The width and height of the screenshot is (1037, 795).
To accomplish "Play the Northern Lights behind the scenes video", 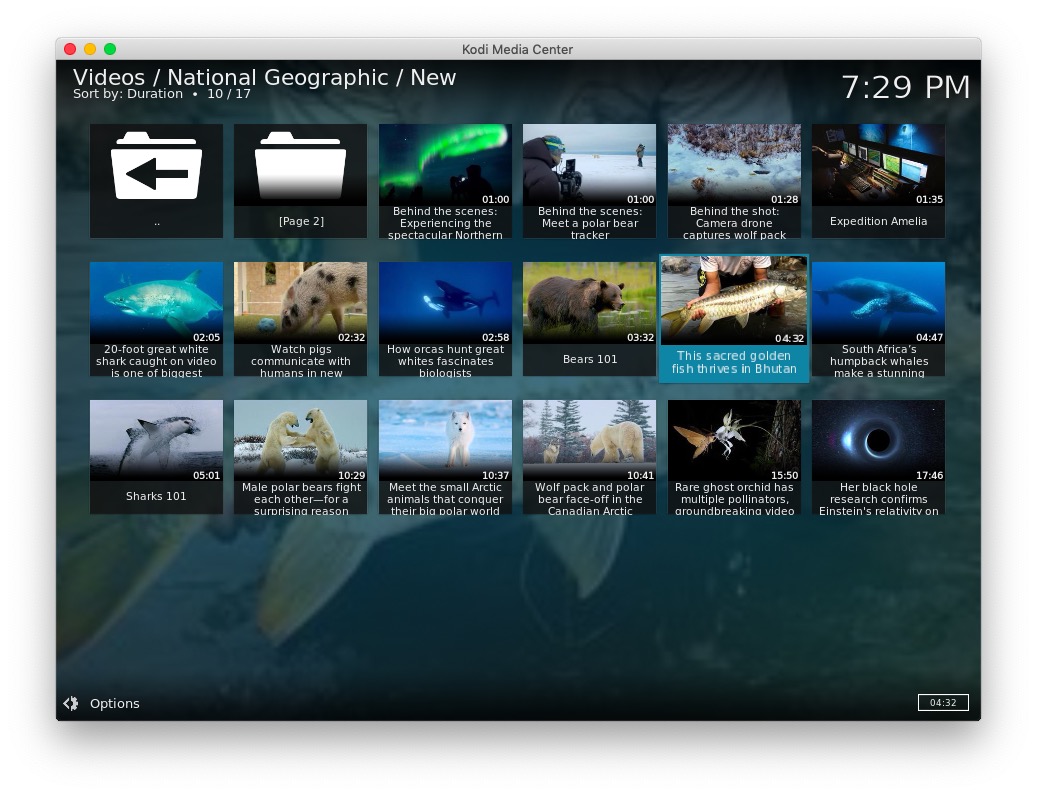I will click(x=445, y=167).
